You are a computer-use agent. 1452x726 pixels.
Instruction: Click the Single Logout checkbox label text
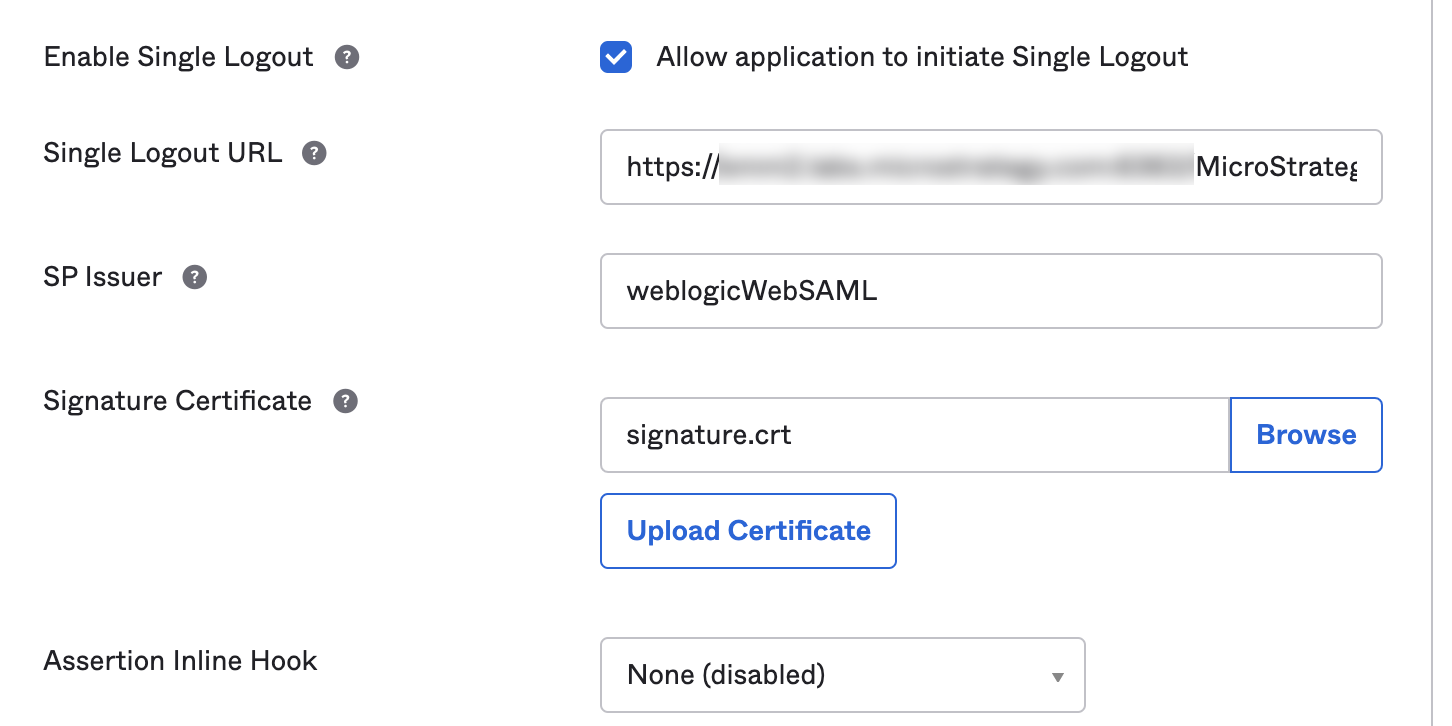pos(921,57)
